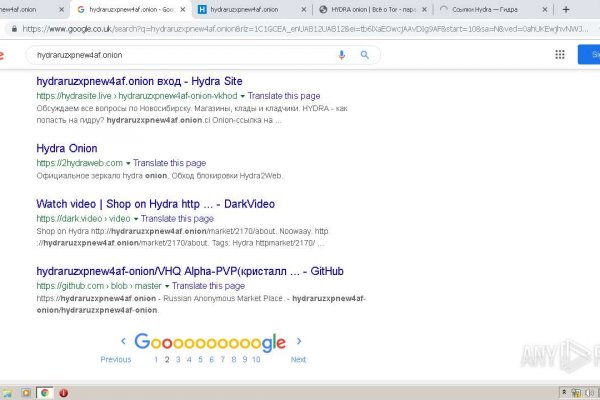Open a new browser tab

[x=566, y=9]
